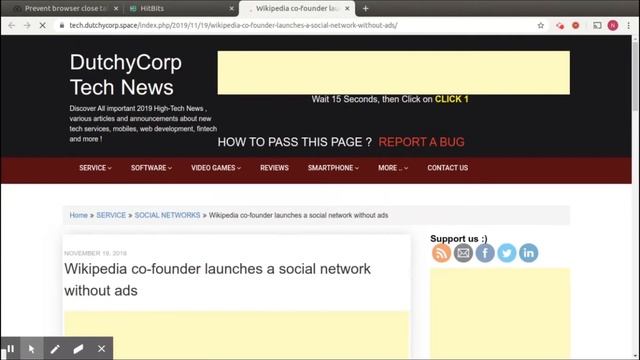640x360 pixels.
Task: Expand the SERVICE menu
Action: coord(96,168)
